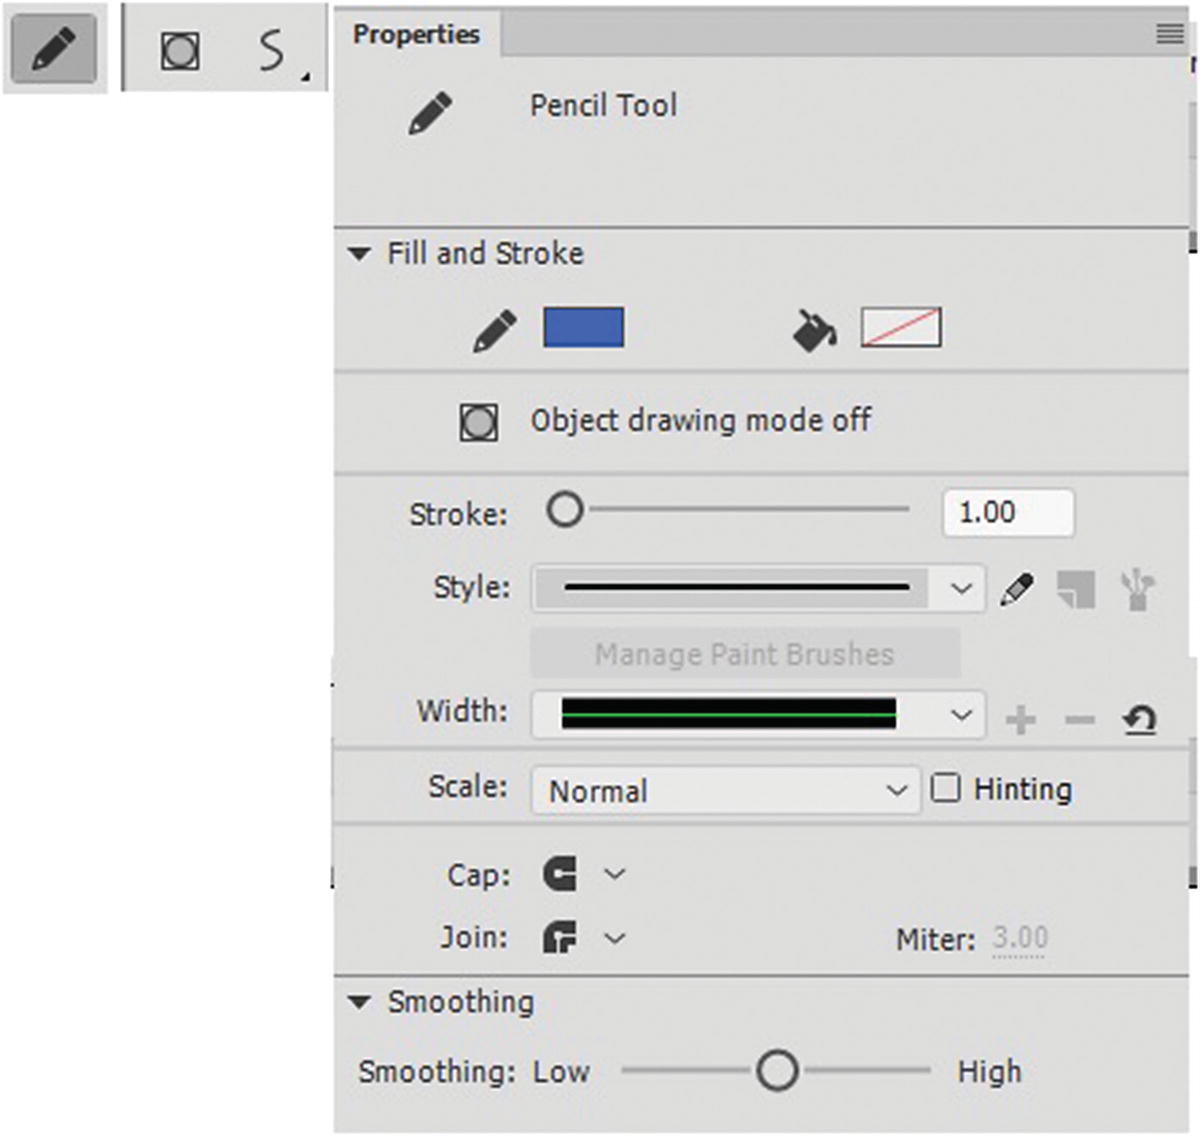Toggle Object Drawing button in the toolbar

point(180,50)
